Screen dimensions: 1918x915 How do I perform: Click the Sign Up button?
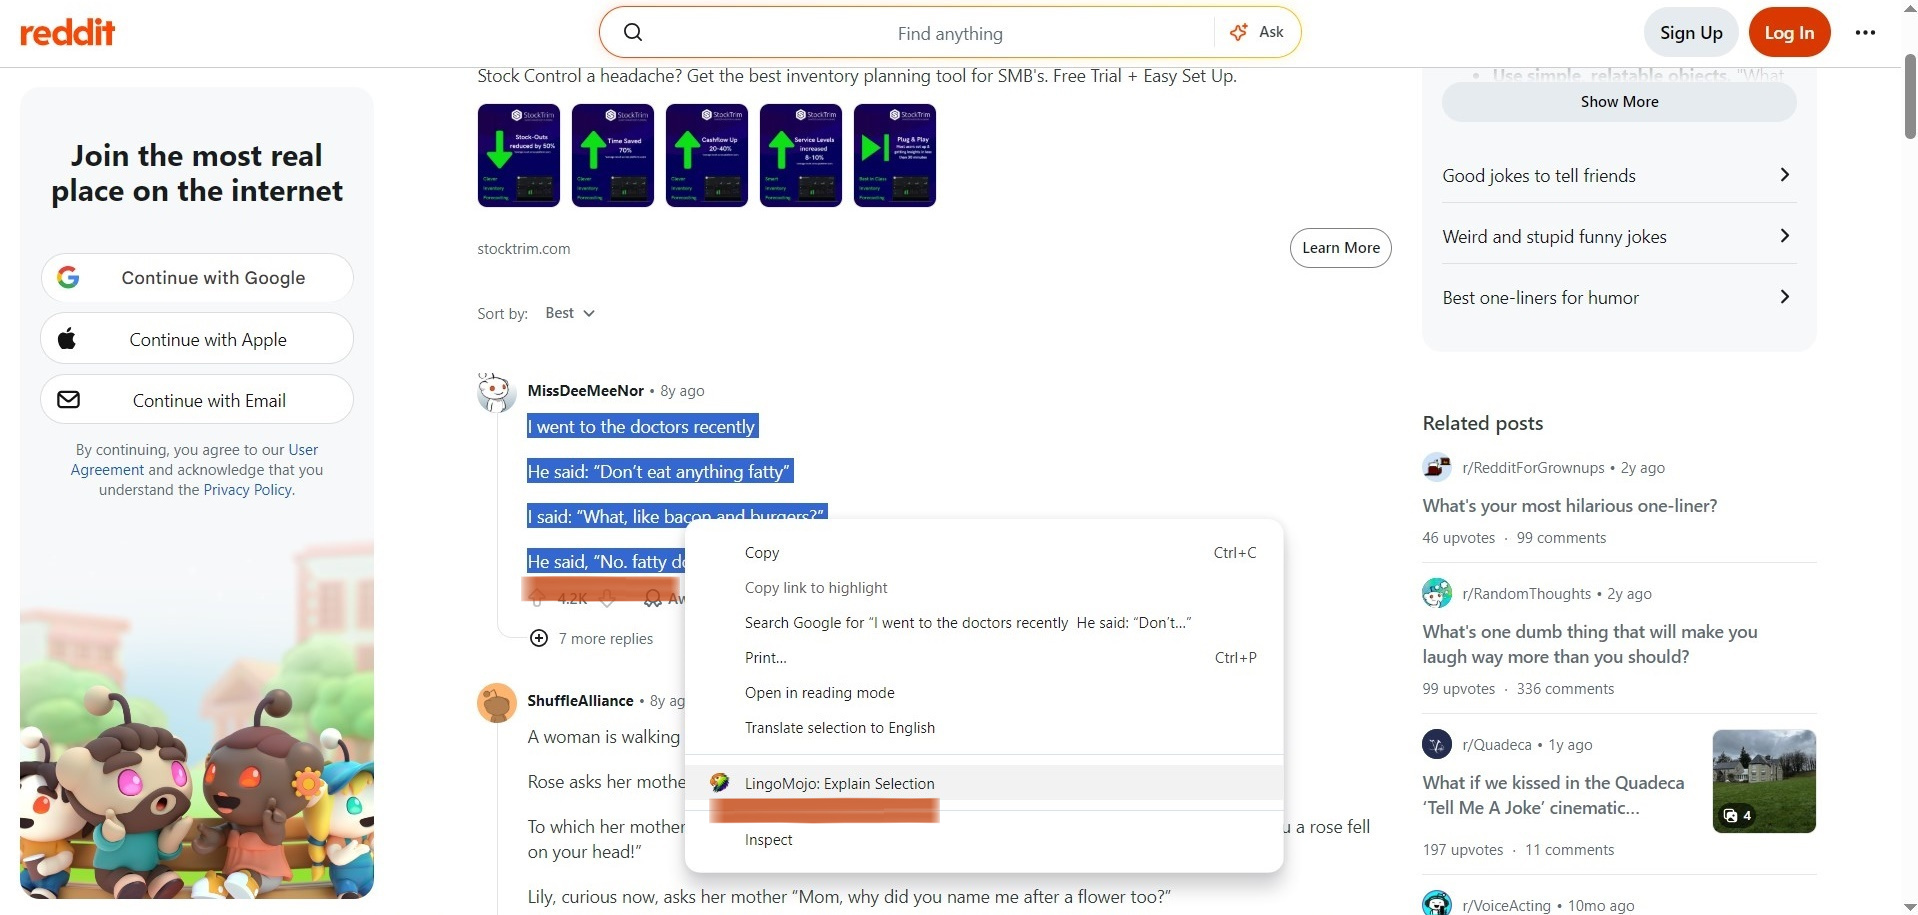pyautogui.click(x=1691, y=32)
